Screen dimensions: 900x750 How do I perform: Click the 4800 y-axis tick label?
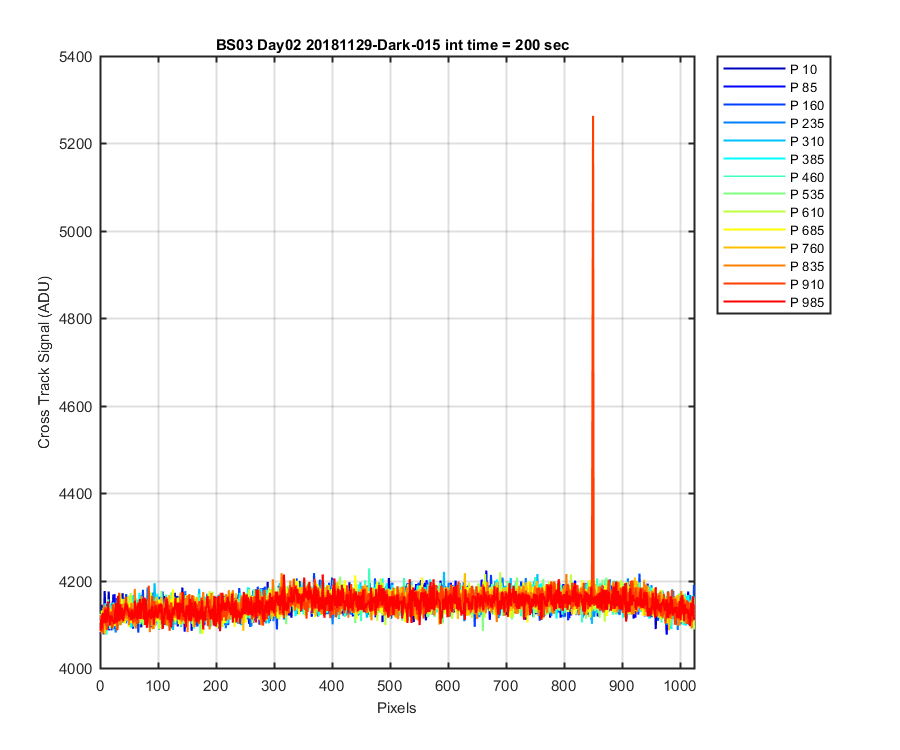click(75, 319)
